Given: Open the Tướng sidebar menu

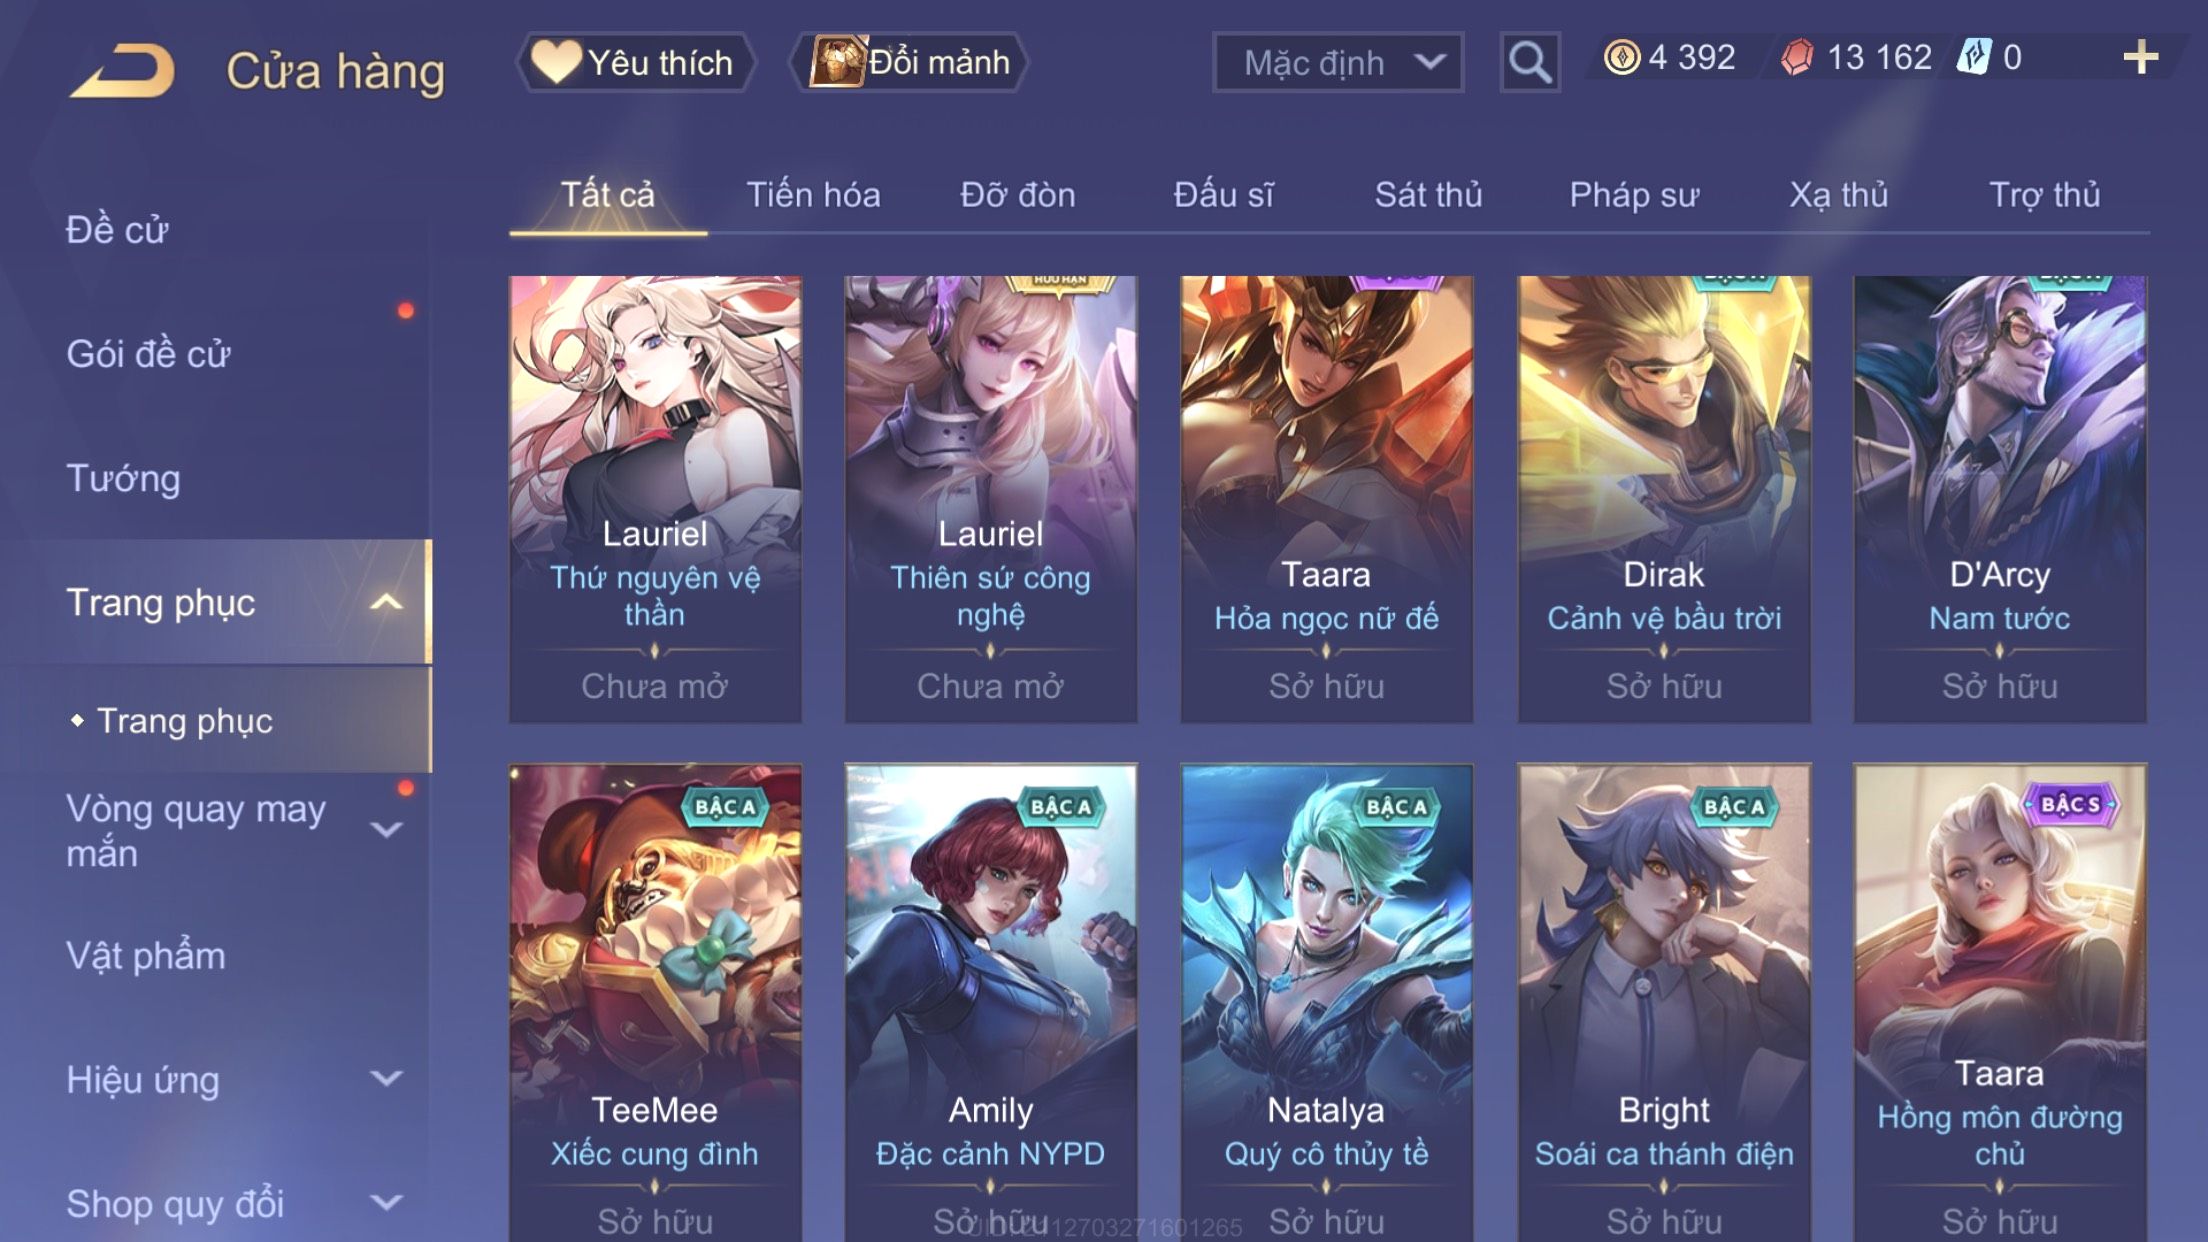Looking at the screenshot, I should click(123, 478).
